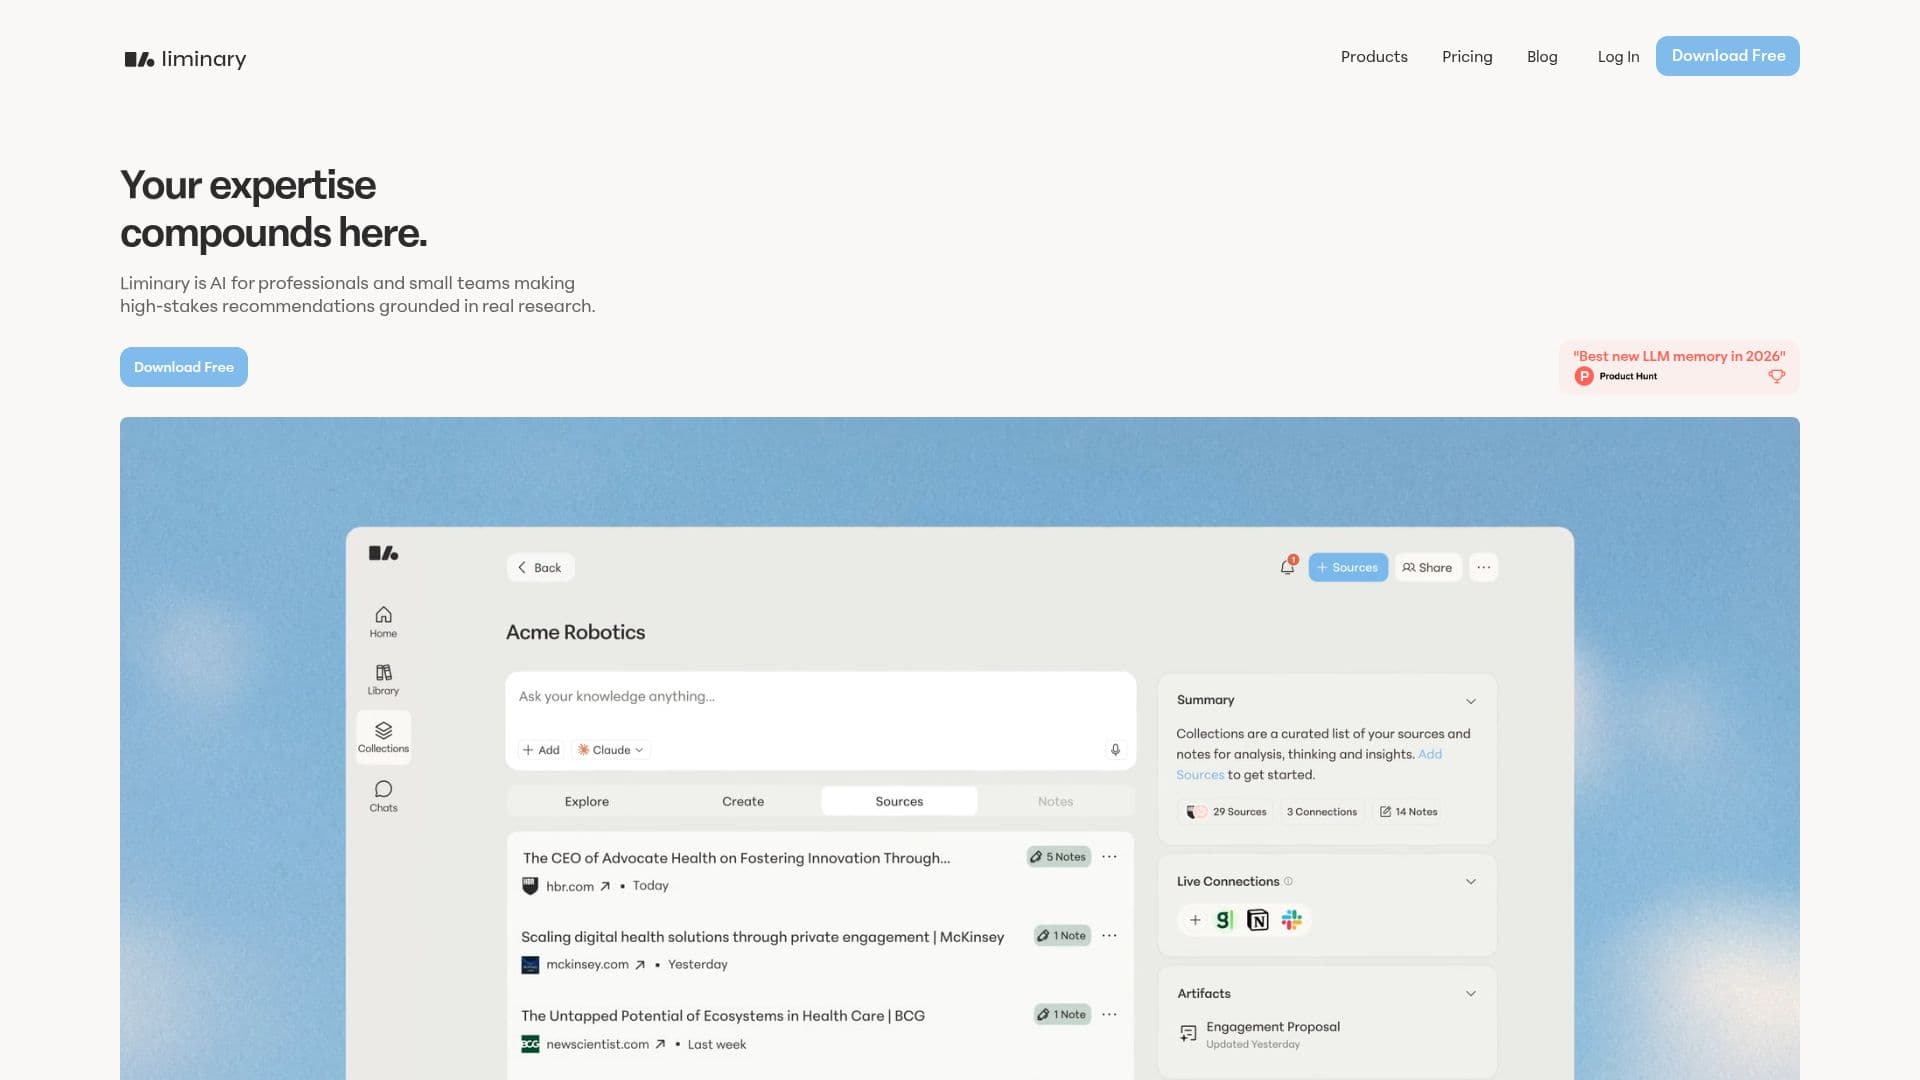Open the hbr.com source link

(x=578, y=886)
